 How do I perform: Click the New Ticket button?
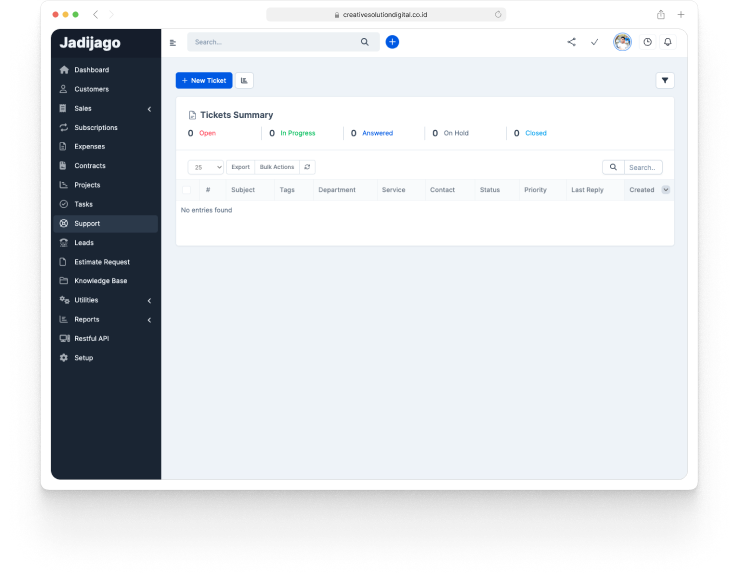tap(204, 80)
